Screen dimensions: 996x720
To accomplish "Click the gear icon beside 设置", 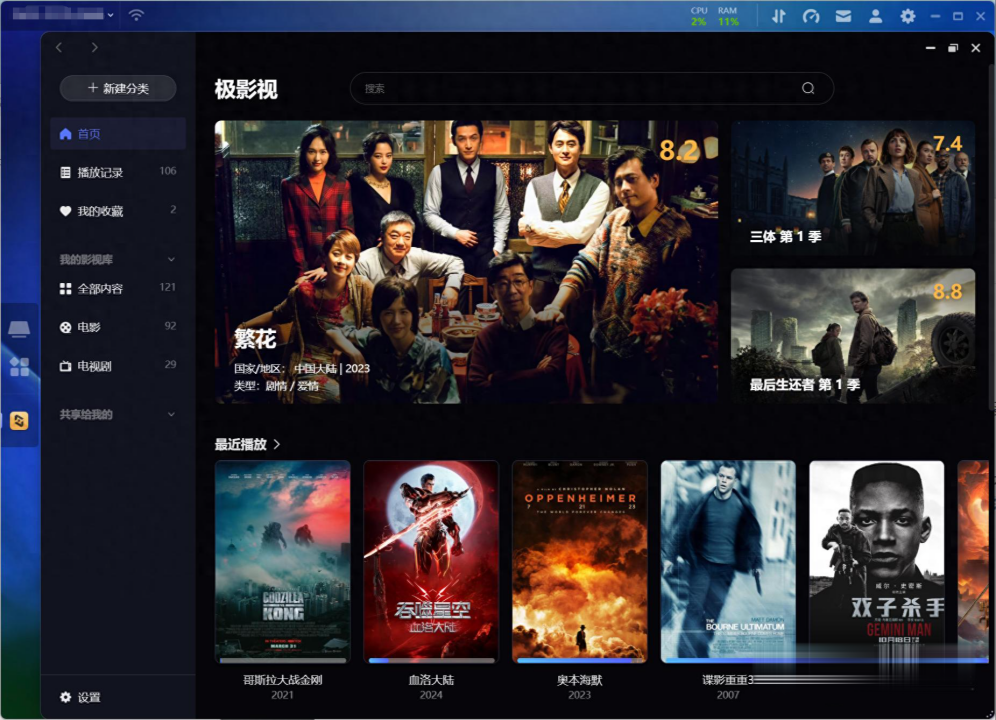I will pyautogui.click(x=65, y=697).
